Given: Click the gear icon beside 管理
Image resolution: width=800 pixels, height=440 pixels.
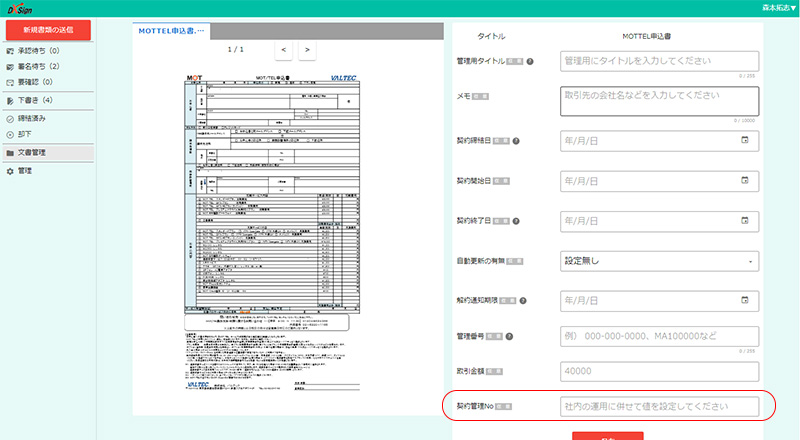Looking at the screenshot, I should pyautogui.click(x=10, y=172).
